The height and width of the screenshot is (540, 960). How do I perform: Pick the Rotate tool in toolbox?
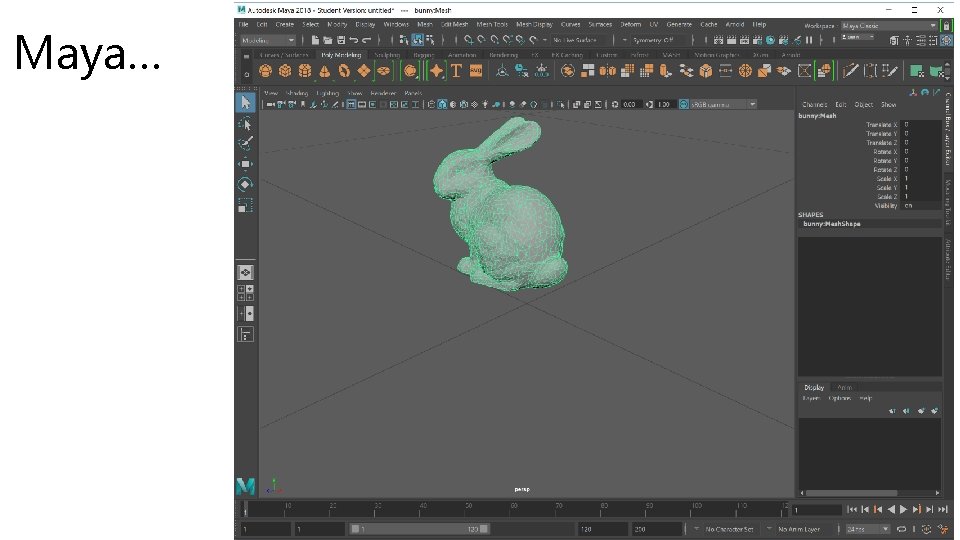click(245, 184)
